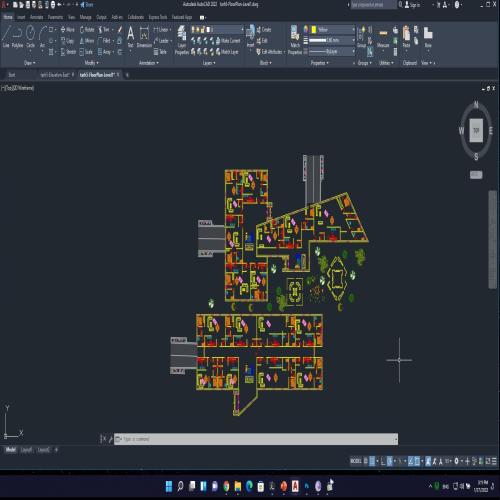Screen dimensions: 500x500
Task: Click the search keyword input box
Action: (x=374, y=5)
